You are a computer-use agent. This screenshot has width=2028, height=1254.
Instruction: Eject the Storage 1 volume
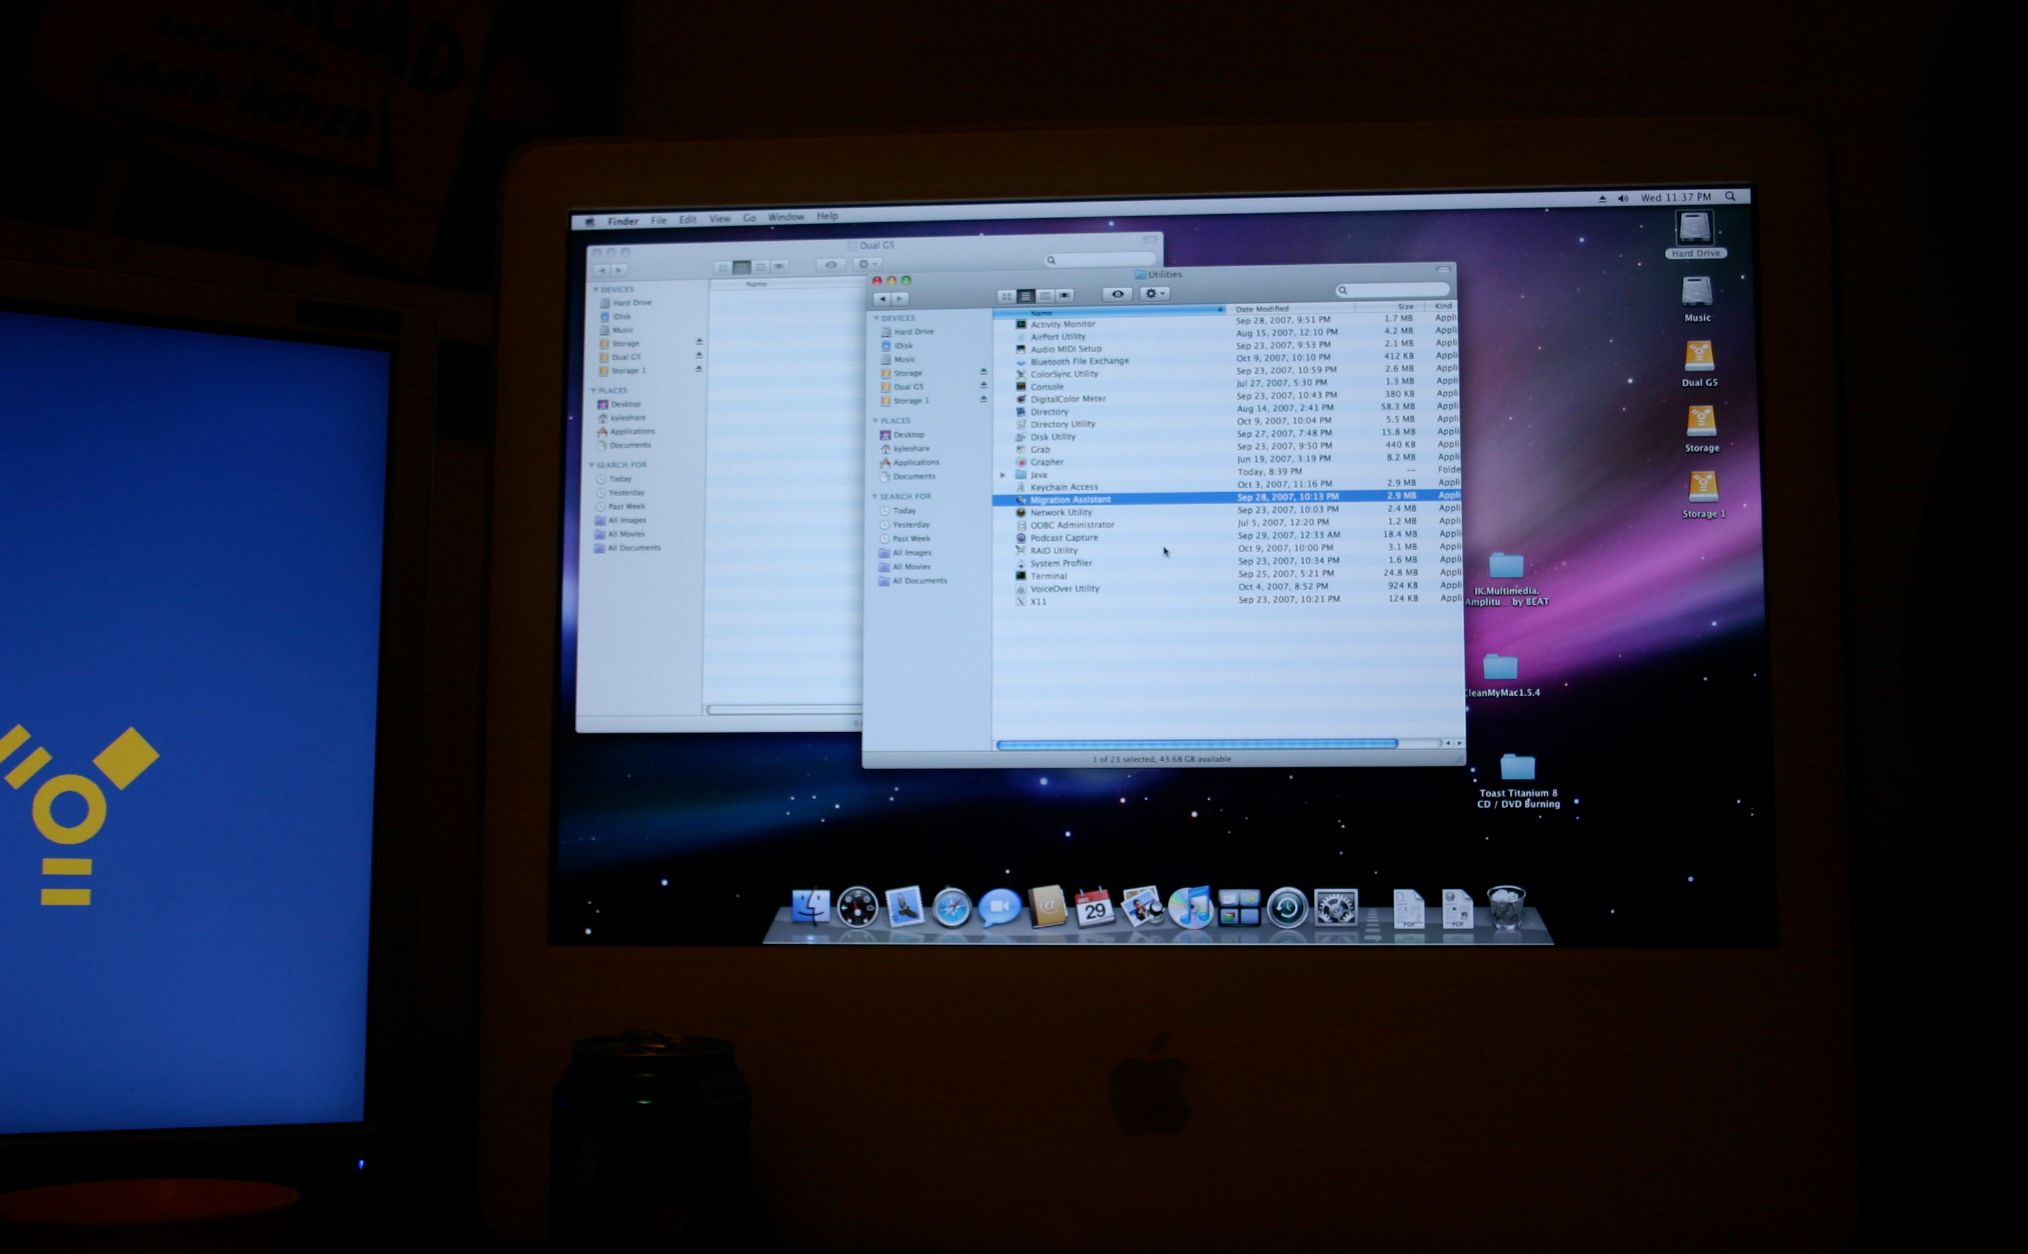click(x=984, y=401)
